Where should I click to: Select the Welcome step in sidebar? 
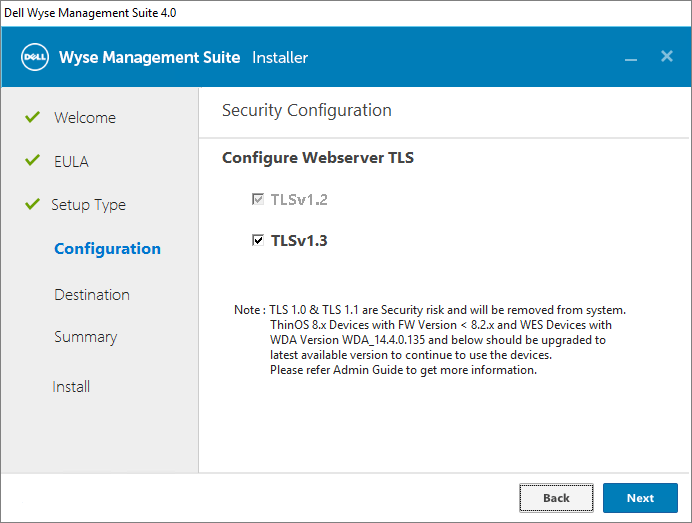(x=85, y=118)
